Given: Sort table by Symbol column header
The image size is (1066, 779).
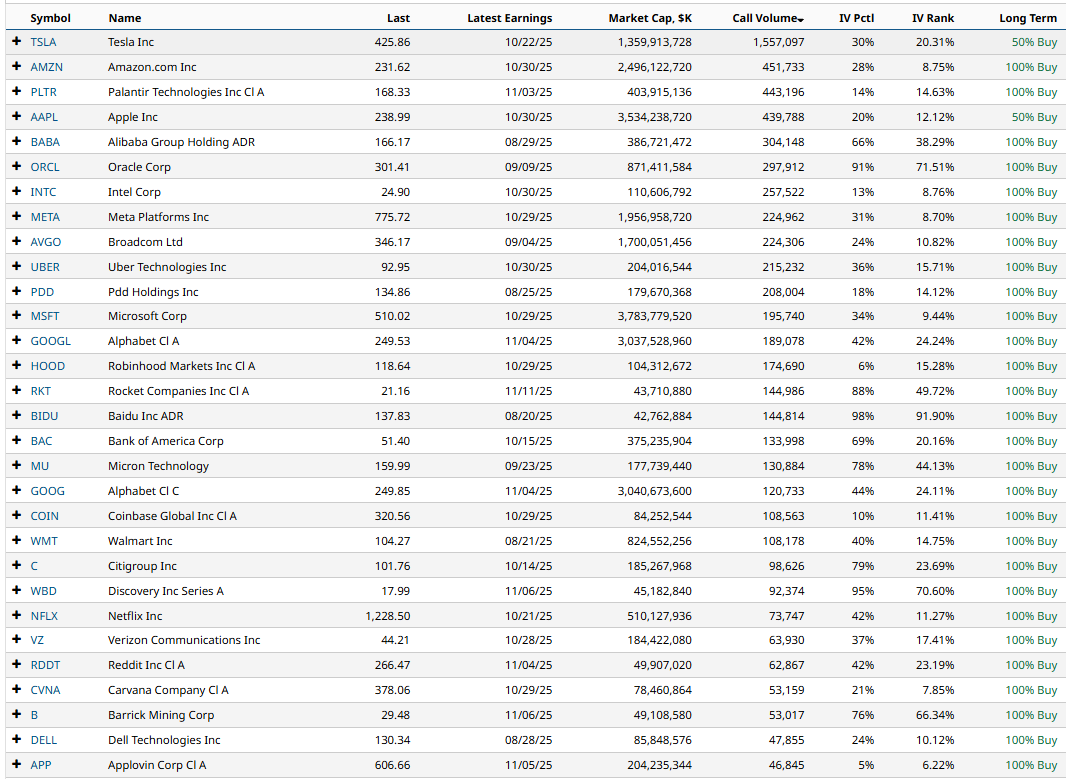Looking at the screenshot, I should (x=50, y=18).
